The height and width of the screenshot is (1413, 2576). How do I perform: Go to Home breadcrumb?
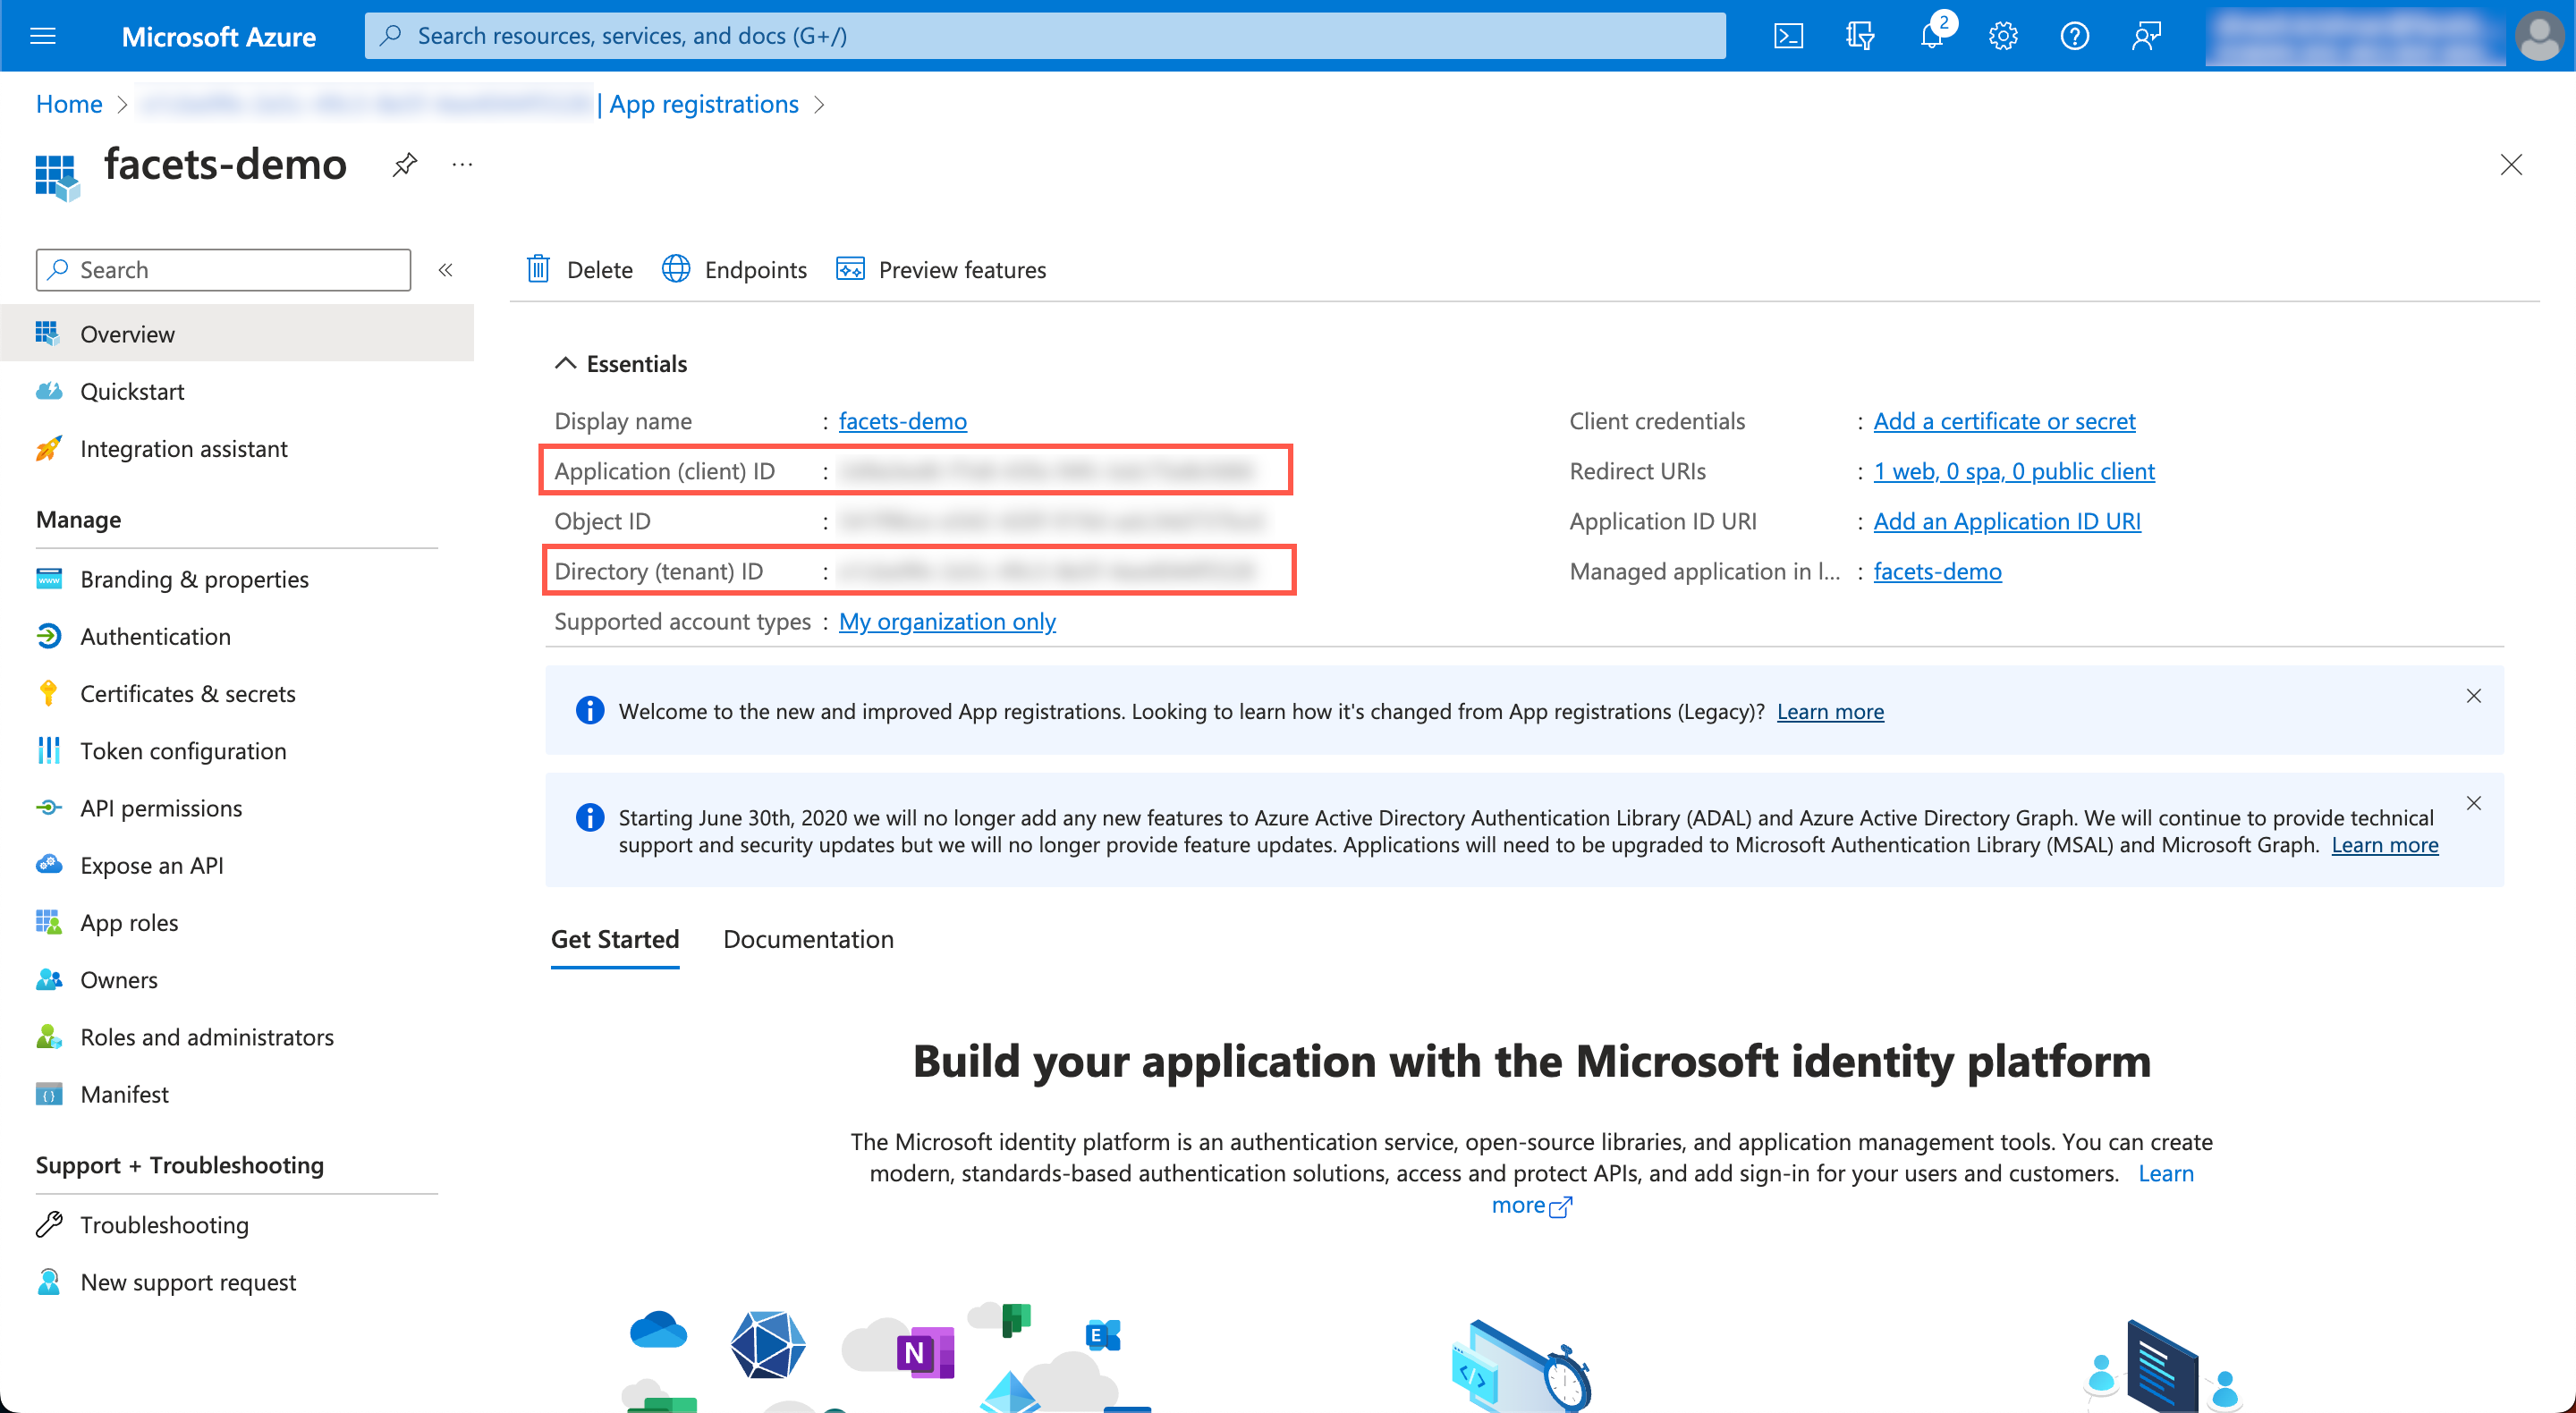[x=69, y=104]
